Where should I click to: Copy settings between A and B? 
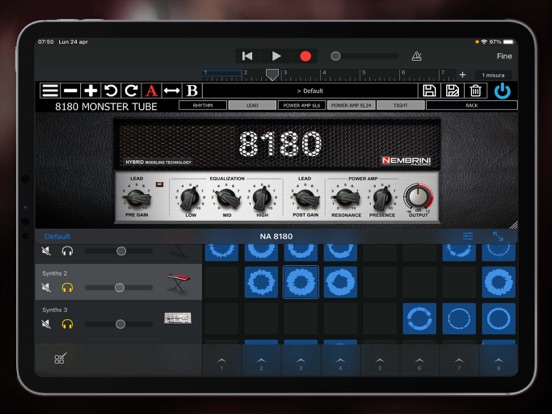coord(172,91)
